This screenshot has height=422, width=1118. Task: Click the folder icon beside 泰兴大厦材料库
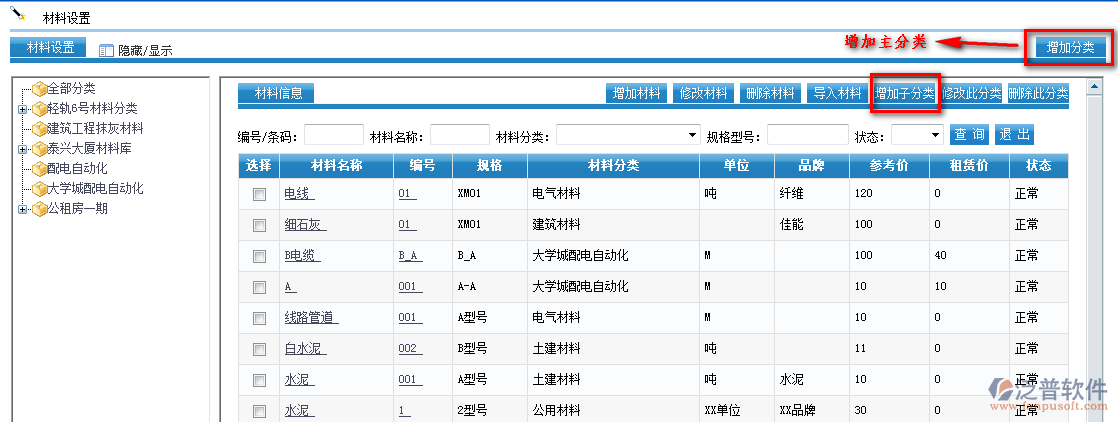[39, 149]
